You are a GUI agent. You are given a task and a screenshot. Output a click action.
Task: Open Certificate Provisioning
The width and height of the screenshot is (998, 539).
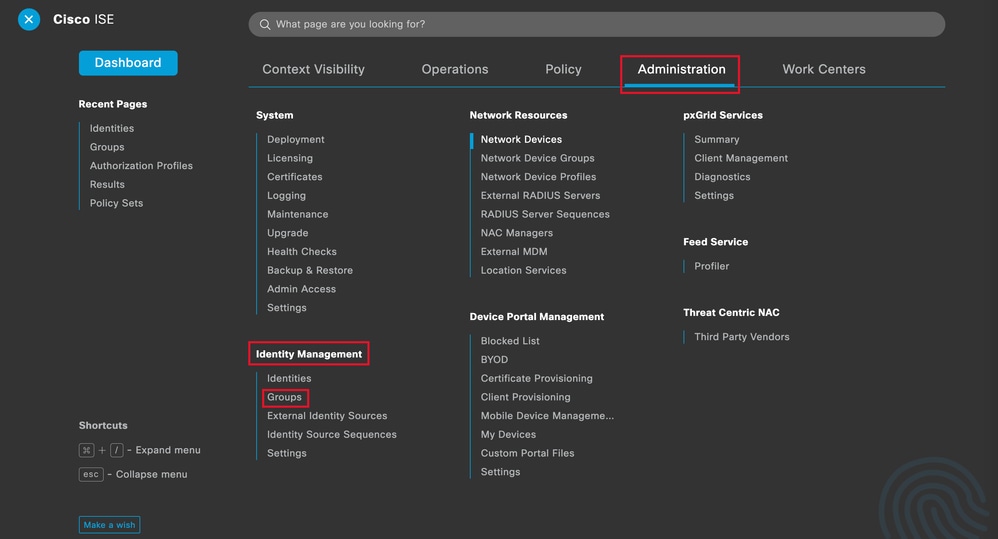click(x=537, y=378)
